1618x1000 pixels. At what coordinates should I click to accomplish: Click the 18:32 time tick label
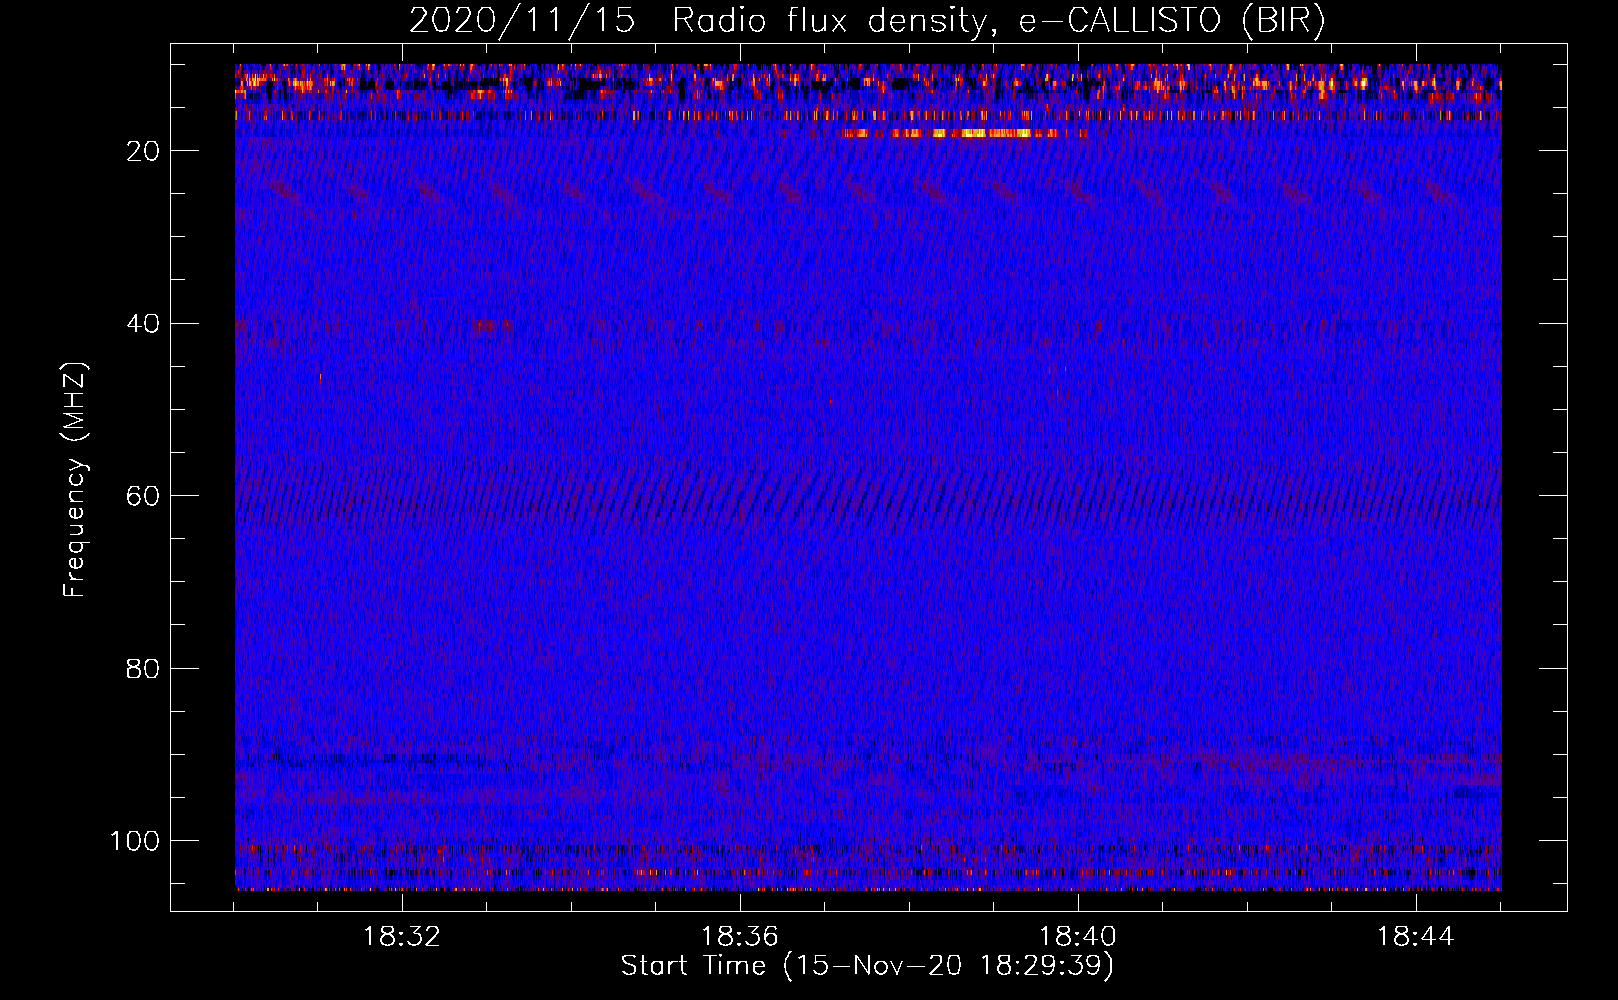tap(402, 937)
